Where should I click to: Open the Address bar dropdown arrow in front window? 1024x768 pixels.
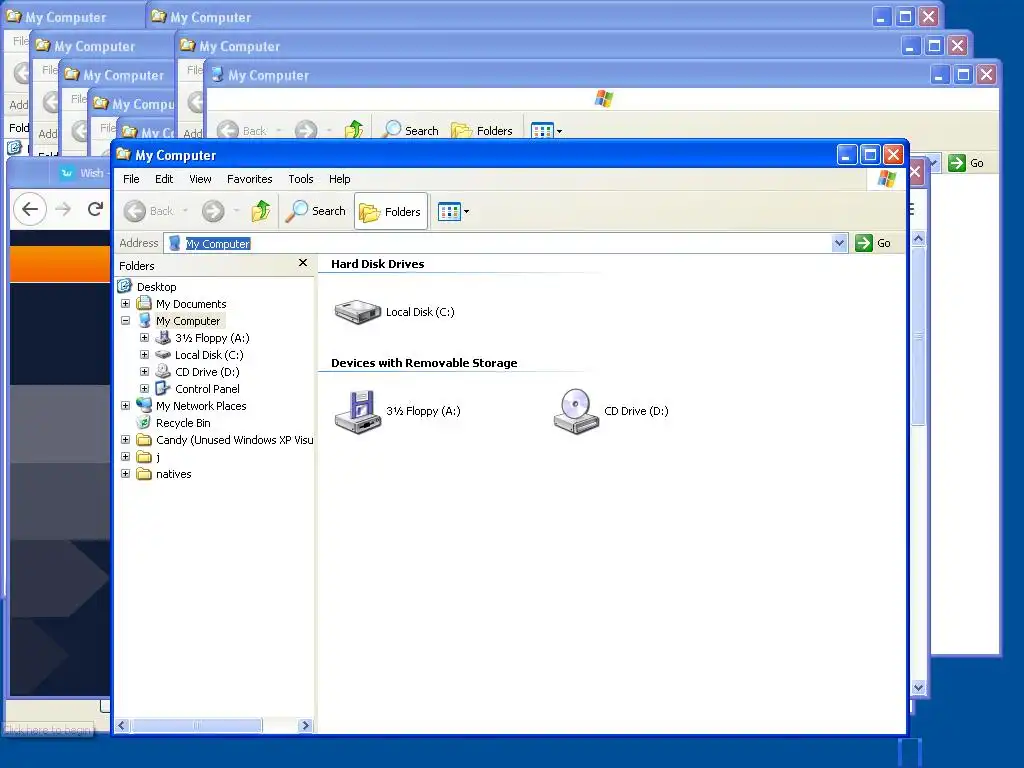point(840,243)
